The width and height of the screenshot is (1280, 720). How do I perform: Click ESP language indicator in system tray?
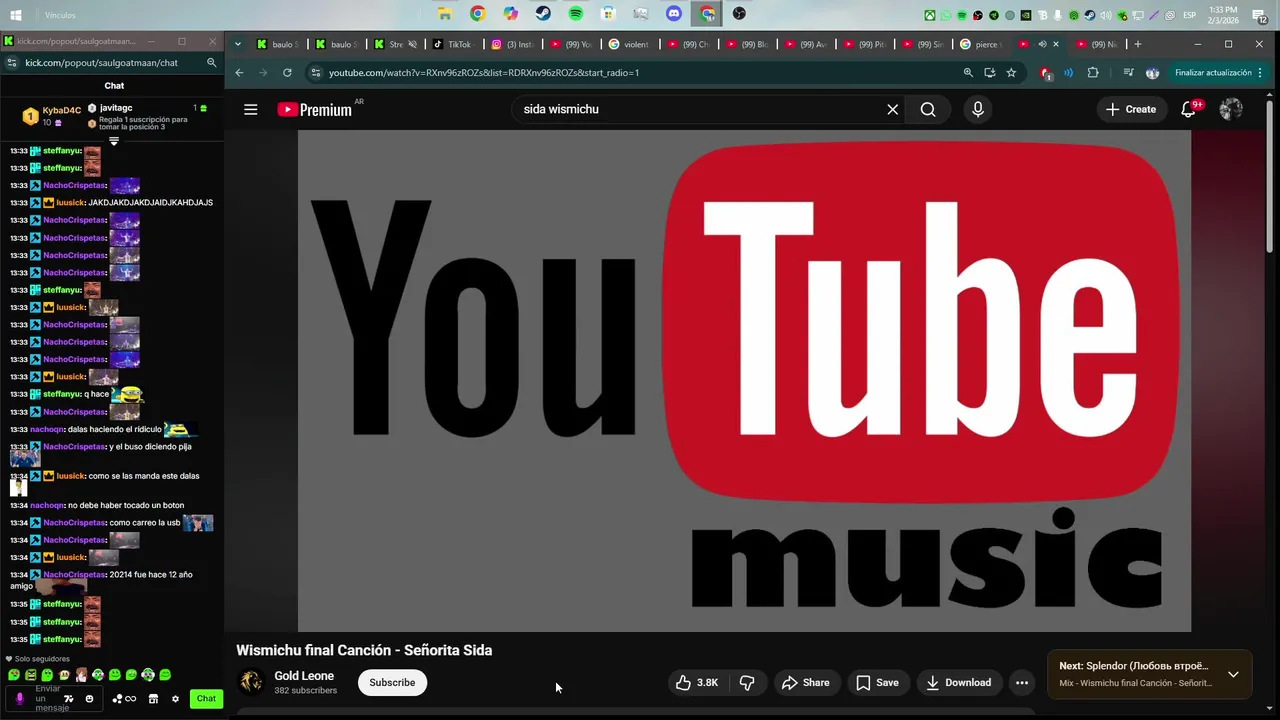click(1190, 15)
